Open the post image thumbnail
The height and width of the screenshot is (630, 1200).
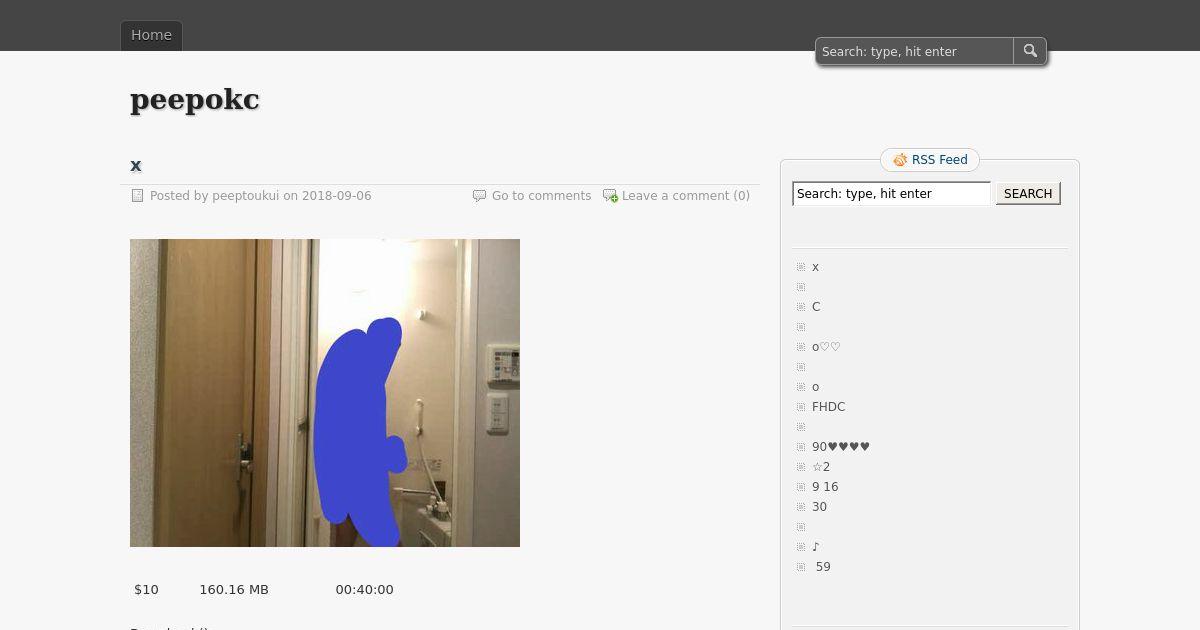coord(325,393)
